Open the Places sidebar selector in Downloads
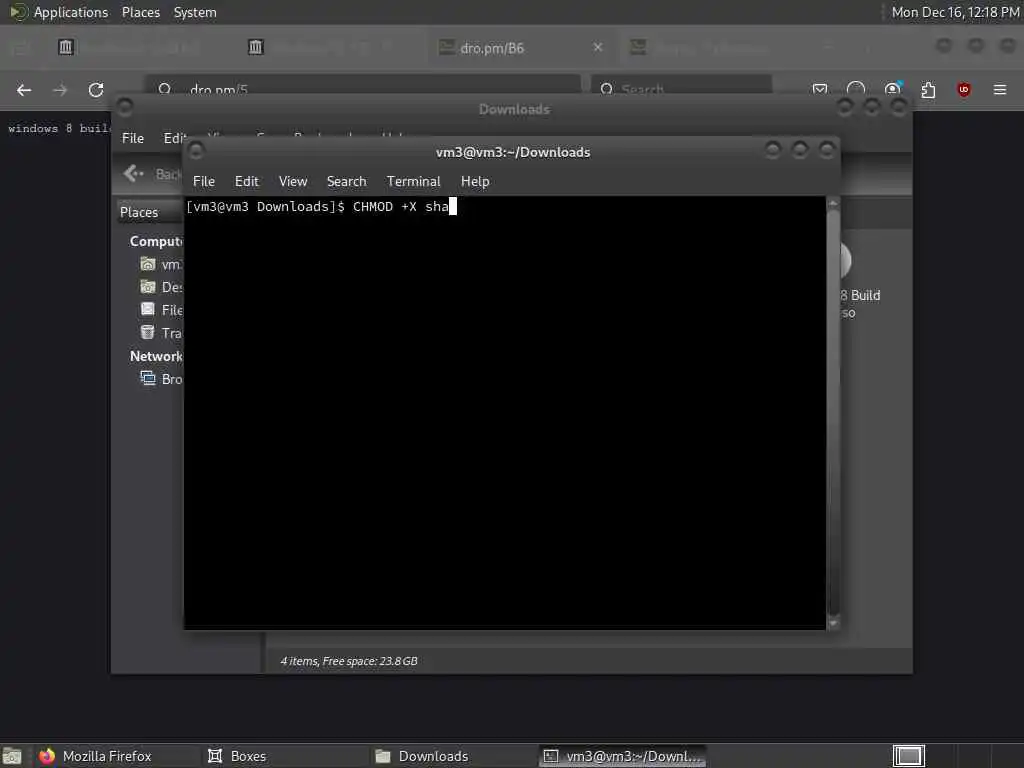This screenshot has height=768, width=1024. [x=150, y=212]
